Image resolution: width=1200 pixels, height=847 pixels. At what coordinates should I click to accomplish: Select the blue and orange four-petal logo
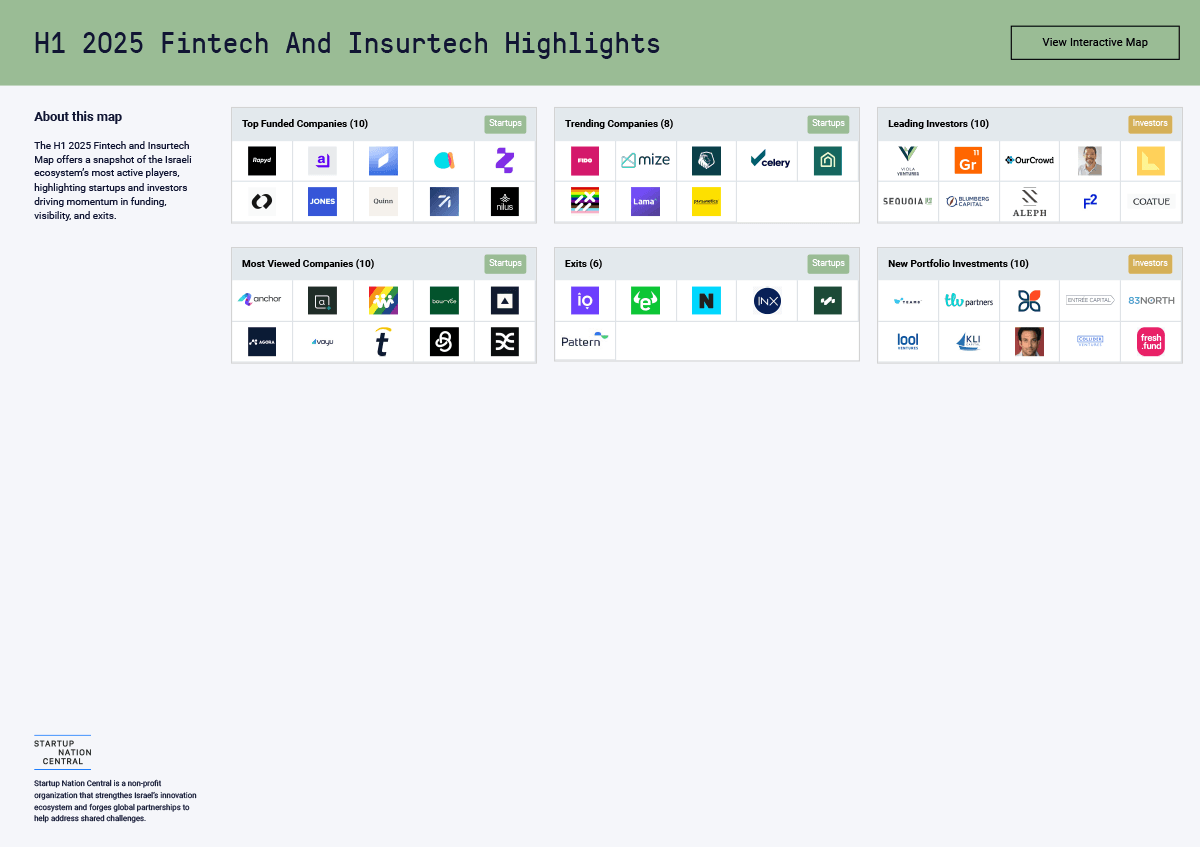[1029, 301]
